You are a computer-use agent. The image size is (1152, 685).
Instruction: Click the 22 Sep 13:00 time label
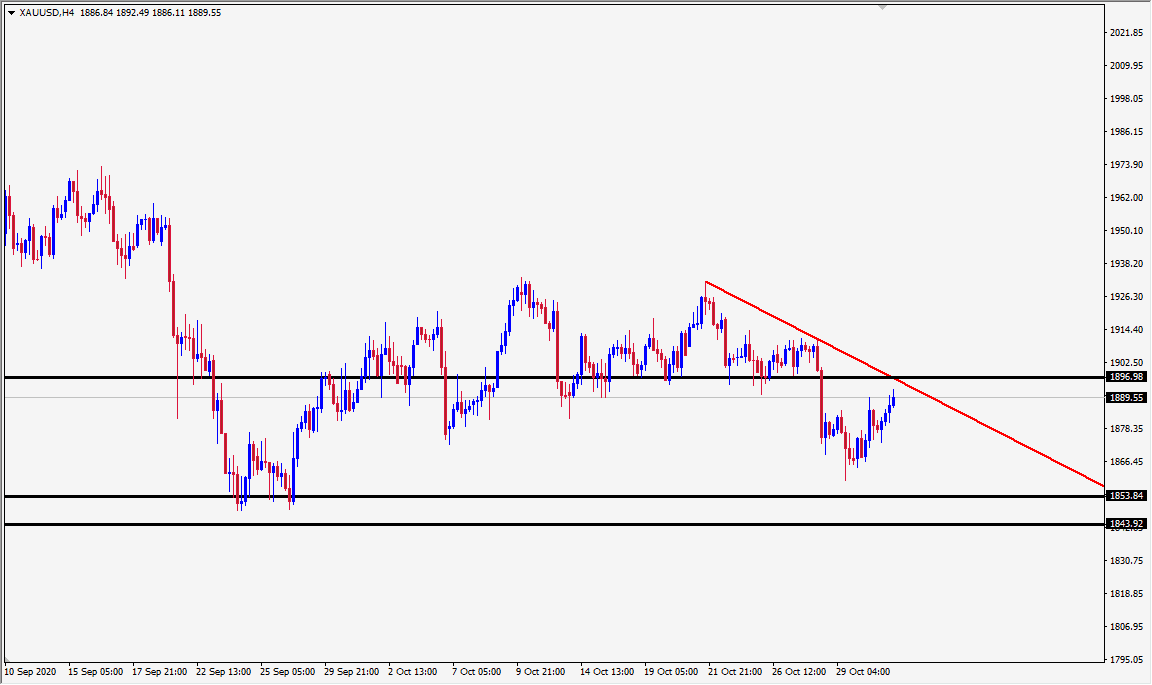pos(223,672)
